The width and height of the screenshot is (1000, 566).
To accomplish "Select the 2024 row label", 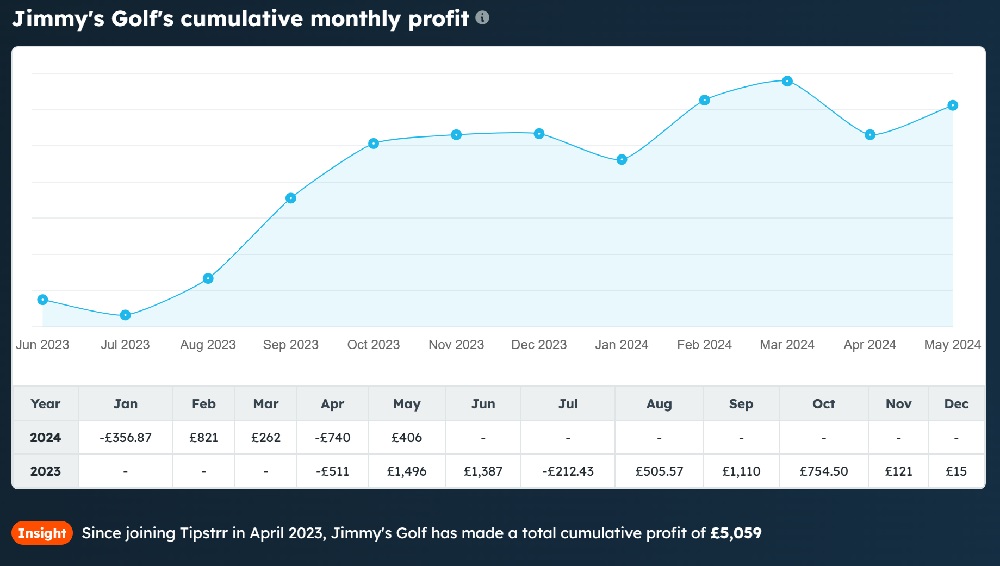I will click(x=46, y=438).
